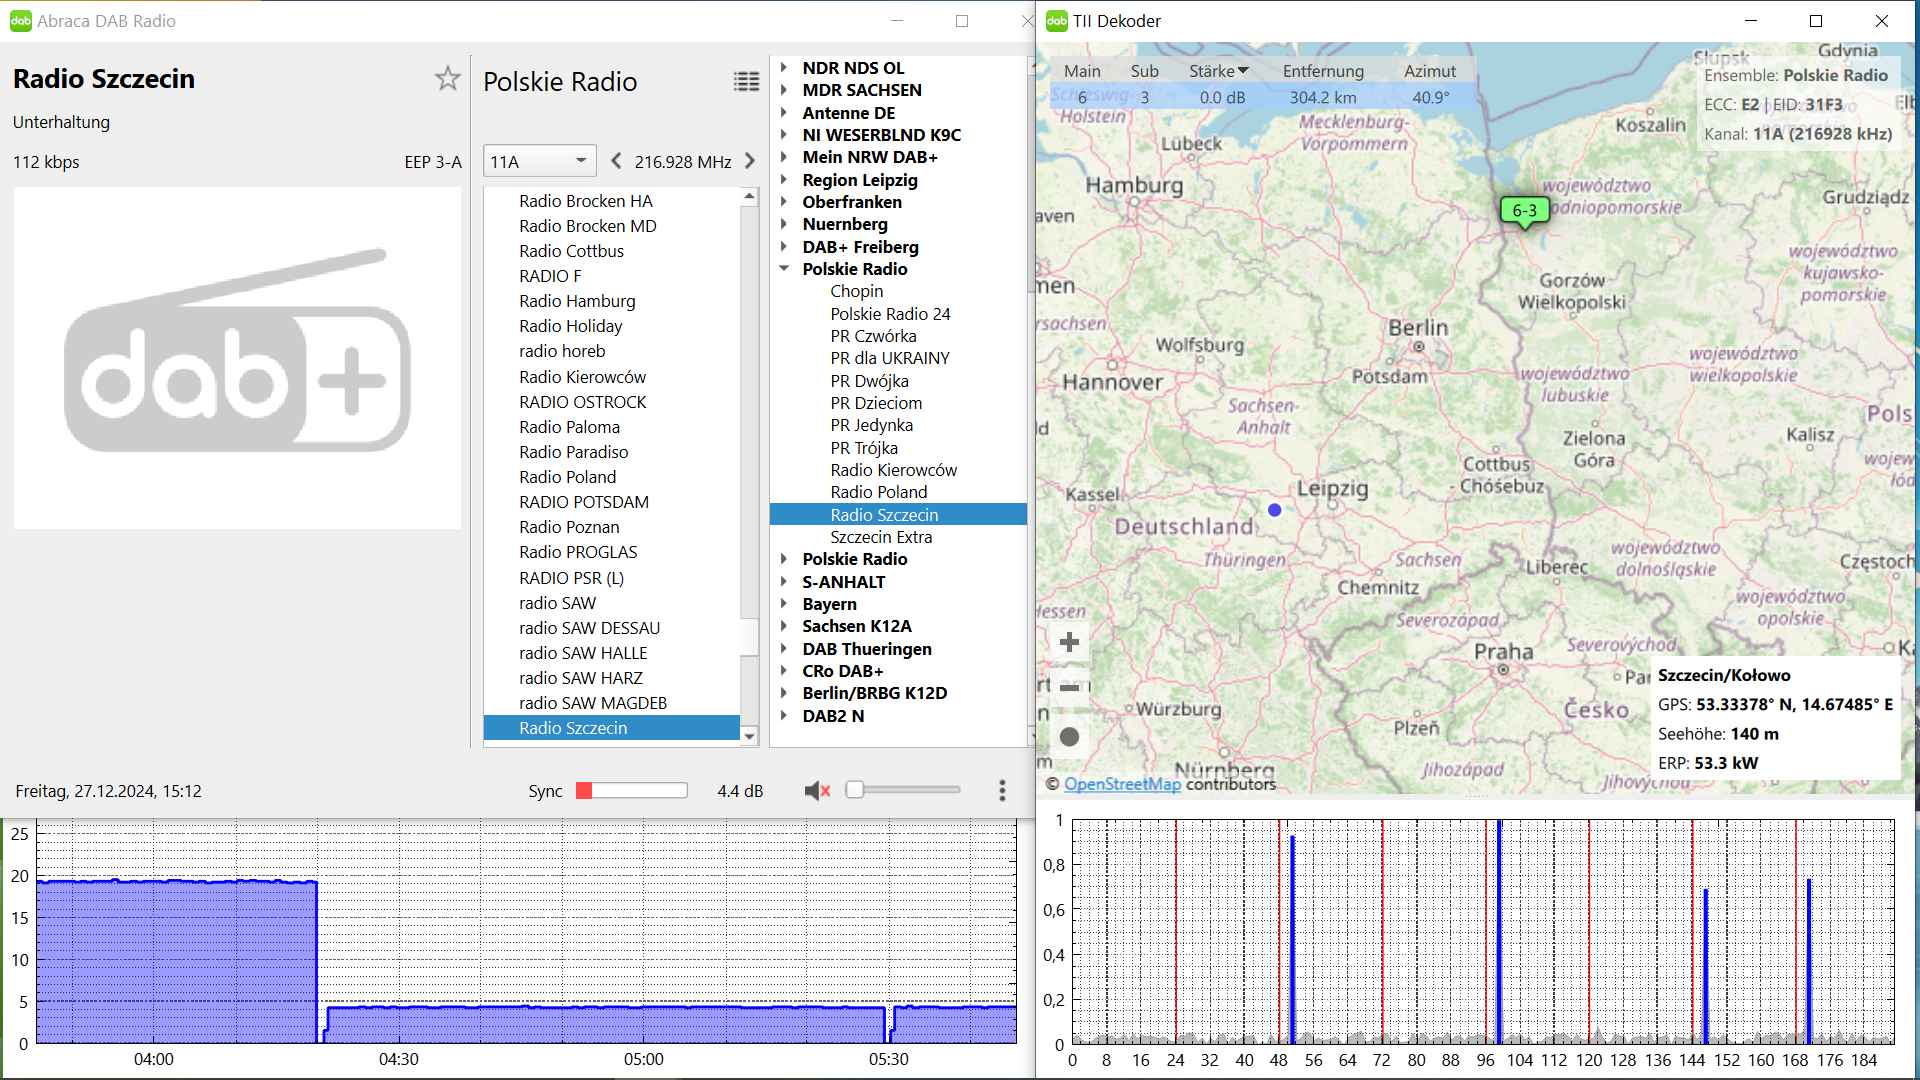Expand the MDR SACHSEN ensemble
1920x1080 pixels.
(784, 90)
